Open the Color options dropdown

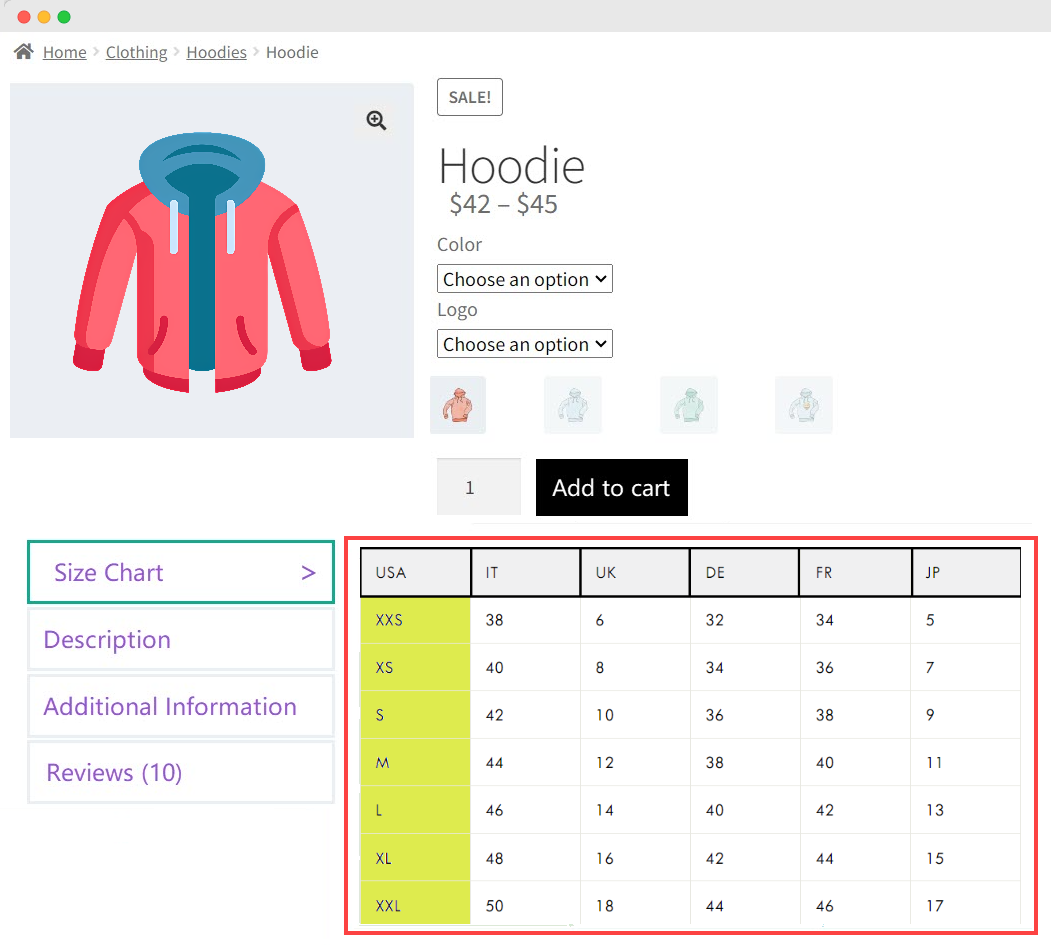pos(524,278)
